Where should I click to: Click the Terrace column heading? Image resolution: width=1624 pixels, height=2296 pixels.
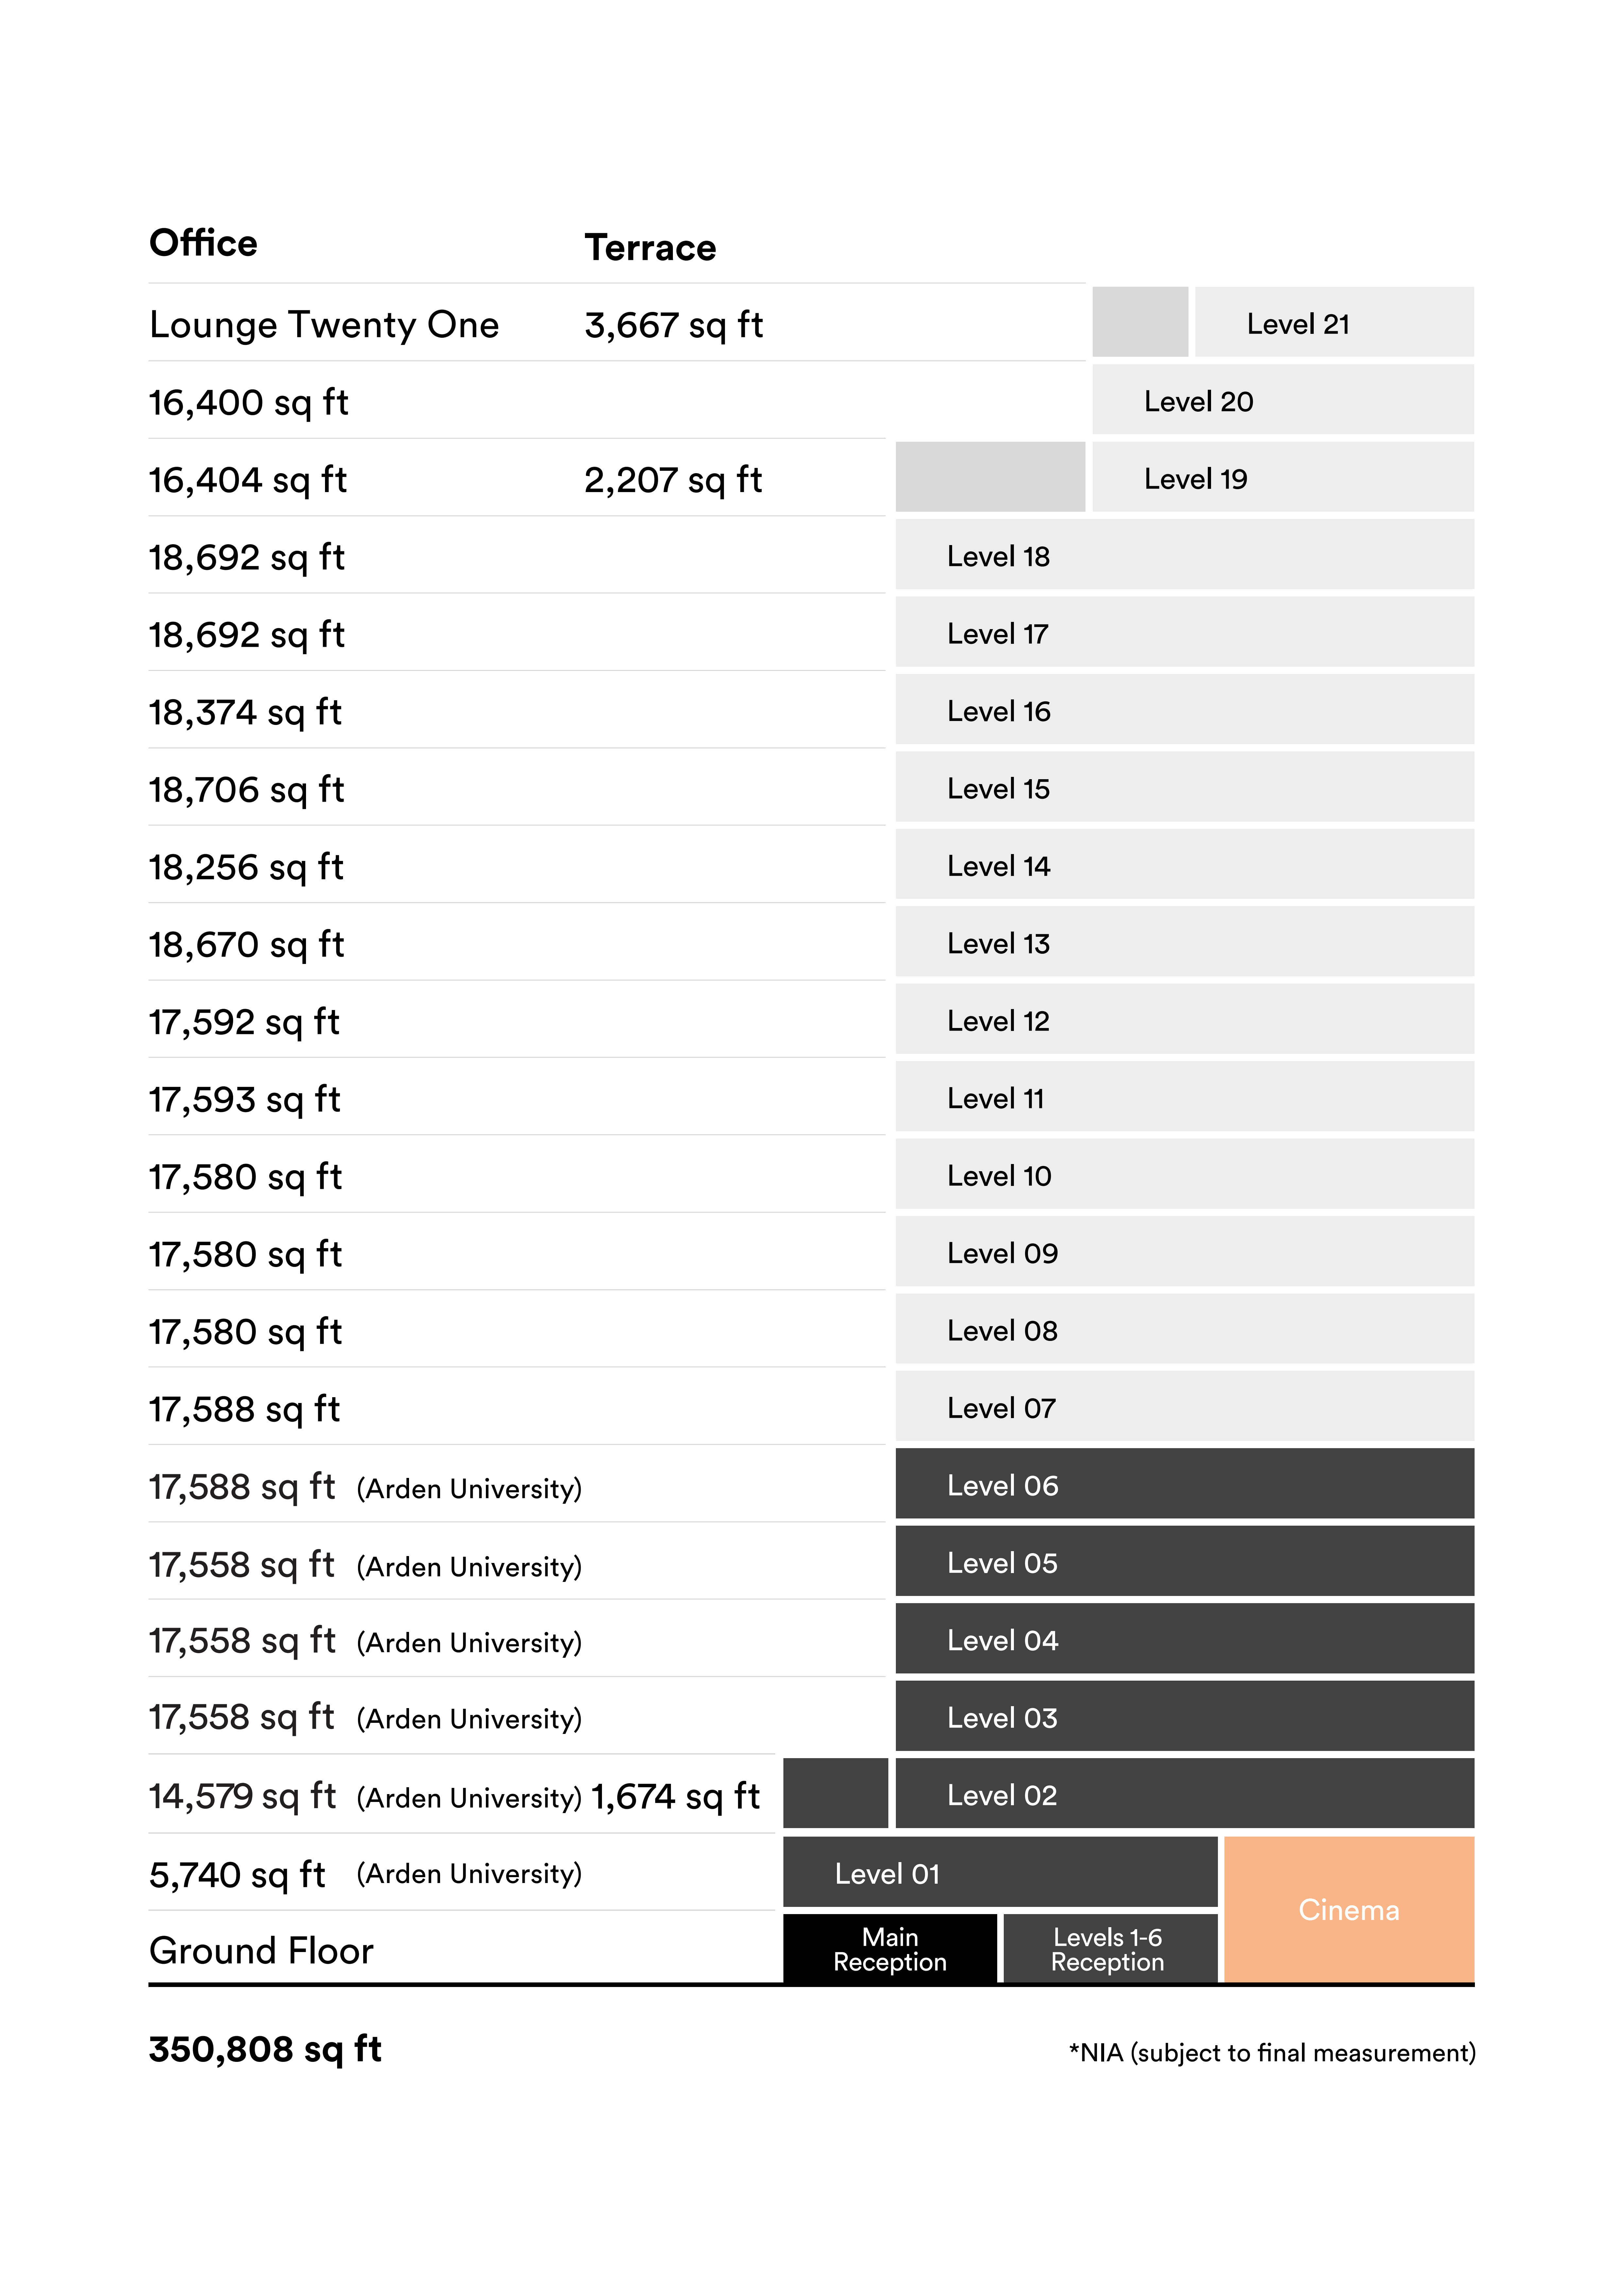point(650,247)
